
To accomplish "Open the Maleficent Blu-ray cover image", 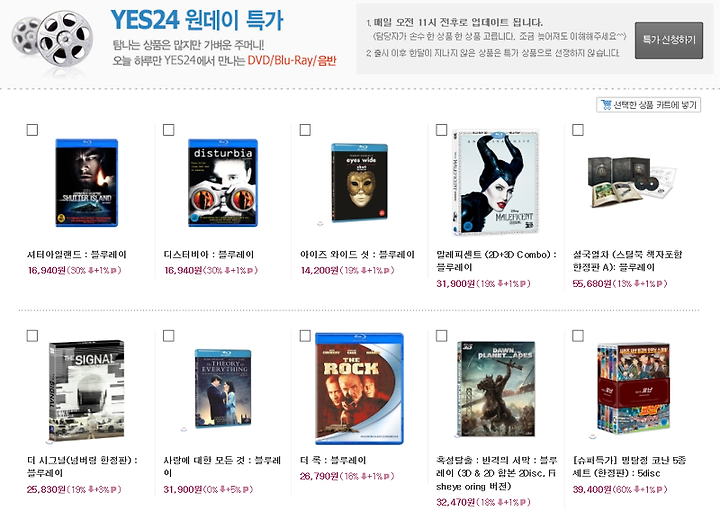I will 496,182.
